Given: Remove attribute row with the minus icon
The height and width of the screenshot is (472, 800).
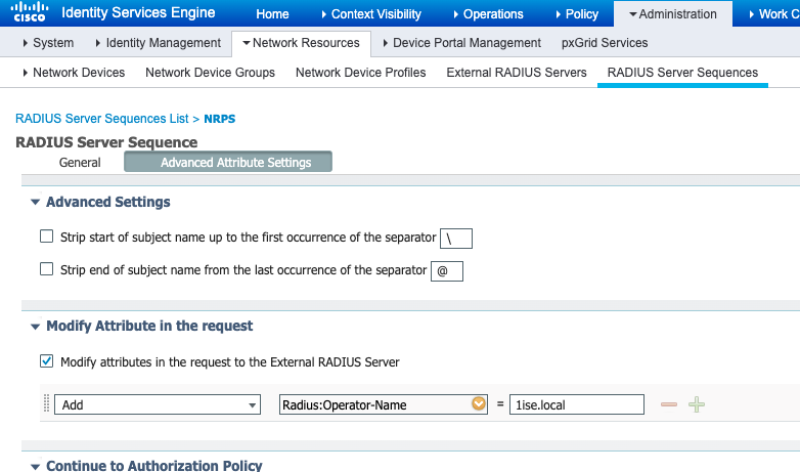Looking at the screenshot, I should [x=668, y=405].
